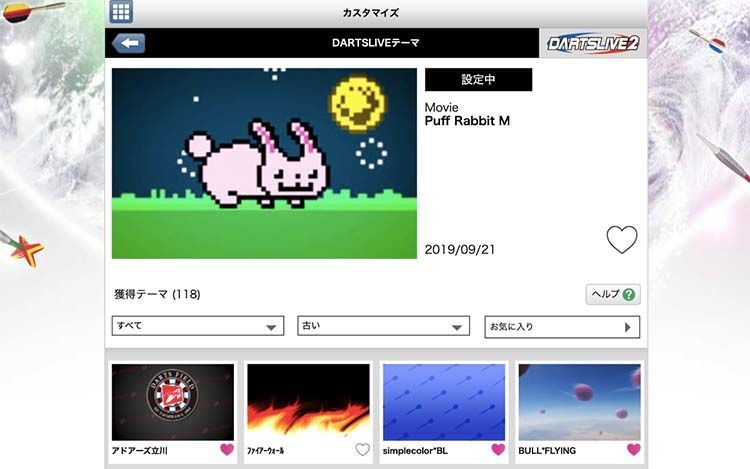
Task: Select the アドアーズ立川 theme thumbnail
Action: (173, 402)
